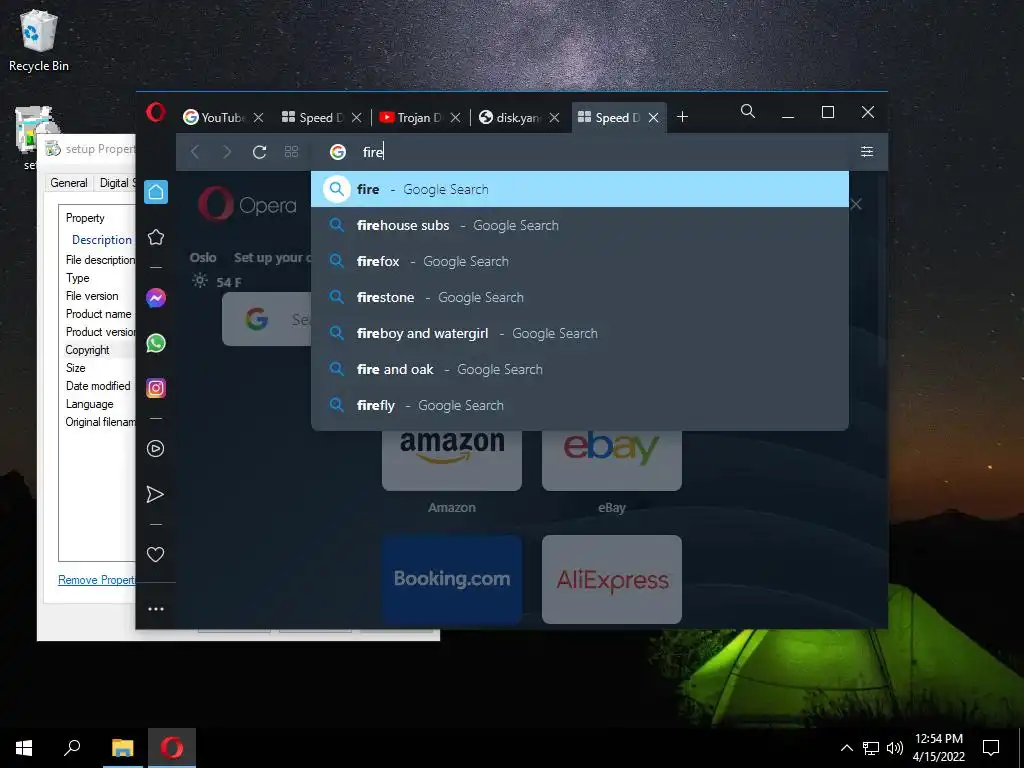Click the Google search box on start page
This screenshot has height=768, width=1024.
(x=266, y=319)
